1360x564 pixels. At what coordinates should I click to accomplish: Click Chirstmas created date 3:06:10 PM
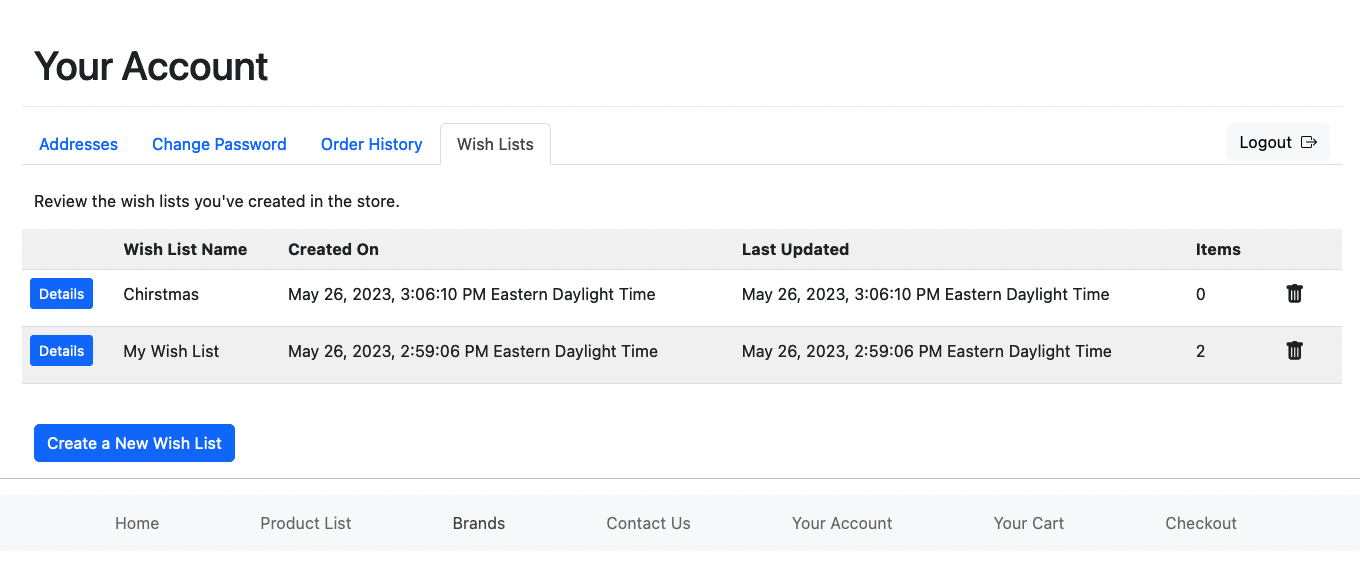[472, 294]
